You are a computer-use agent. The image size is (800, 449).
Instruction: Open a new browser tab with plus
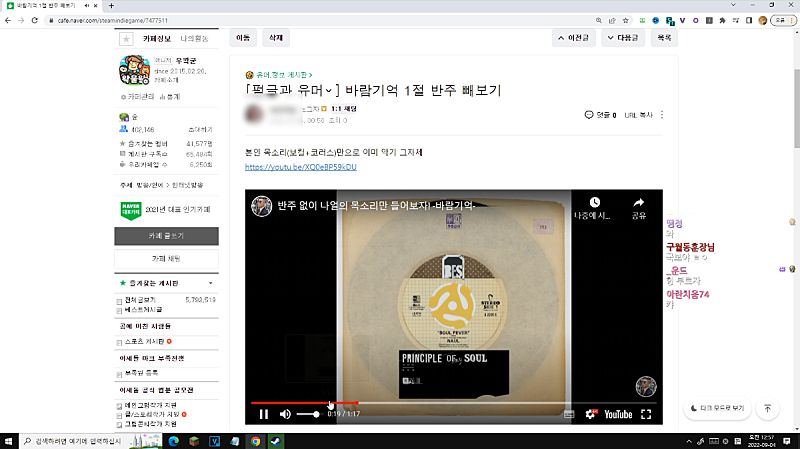pos(111,6)
